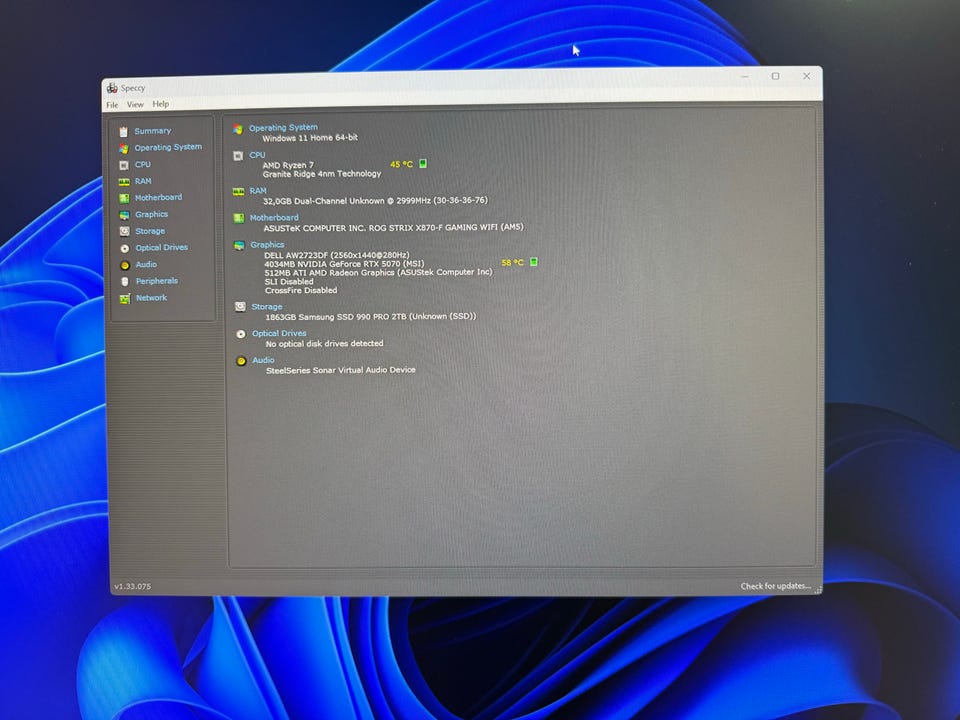
Task: Click the Audio speaker icon in the sidebar
Action: point(125,265)
